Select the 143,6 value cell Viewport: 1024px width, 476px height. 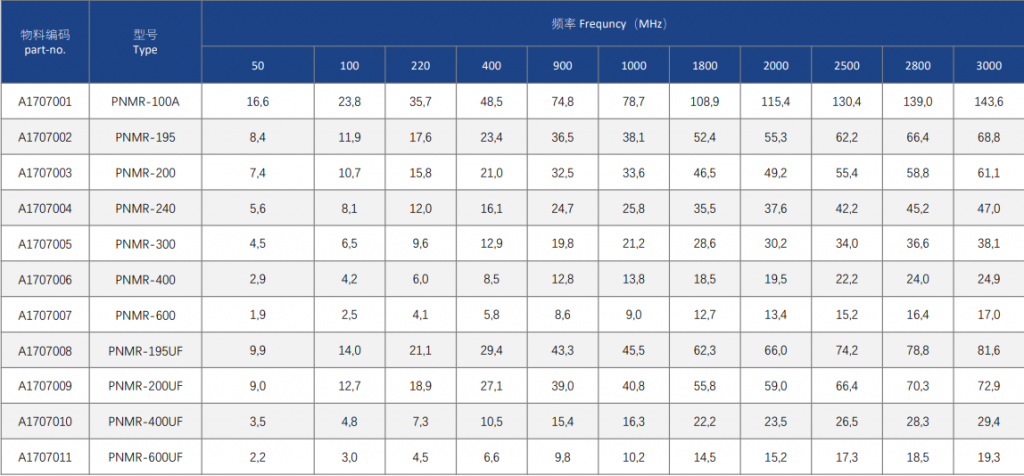[x=989, y=101]
